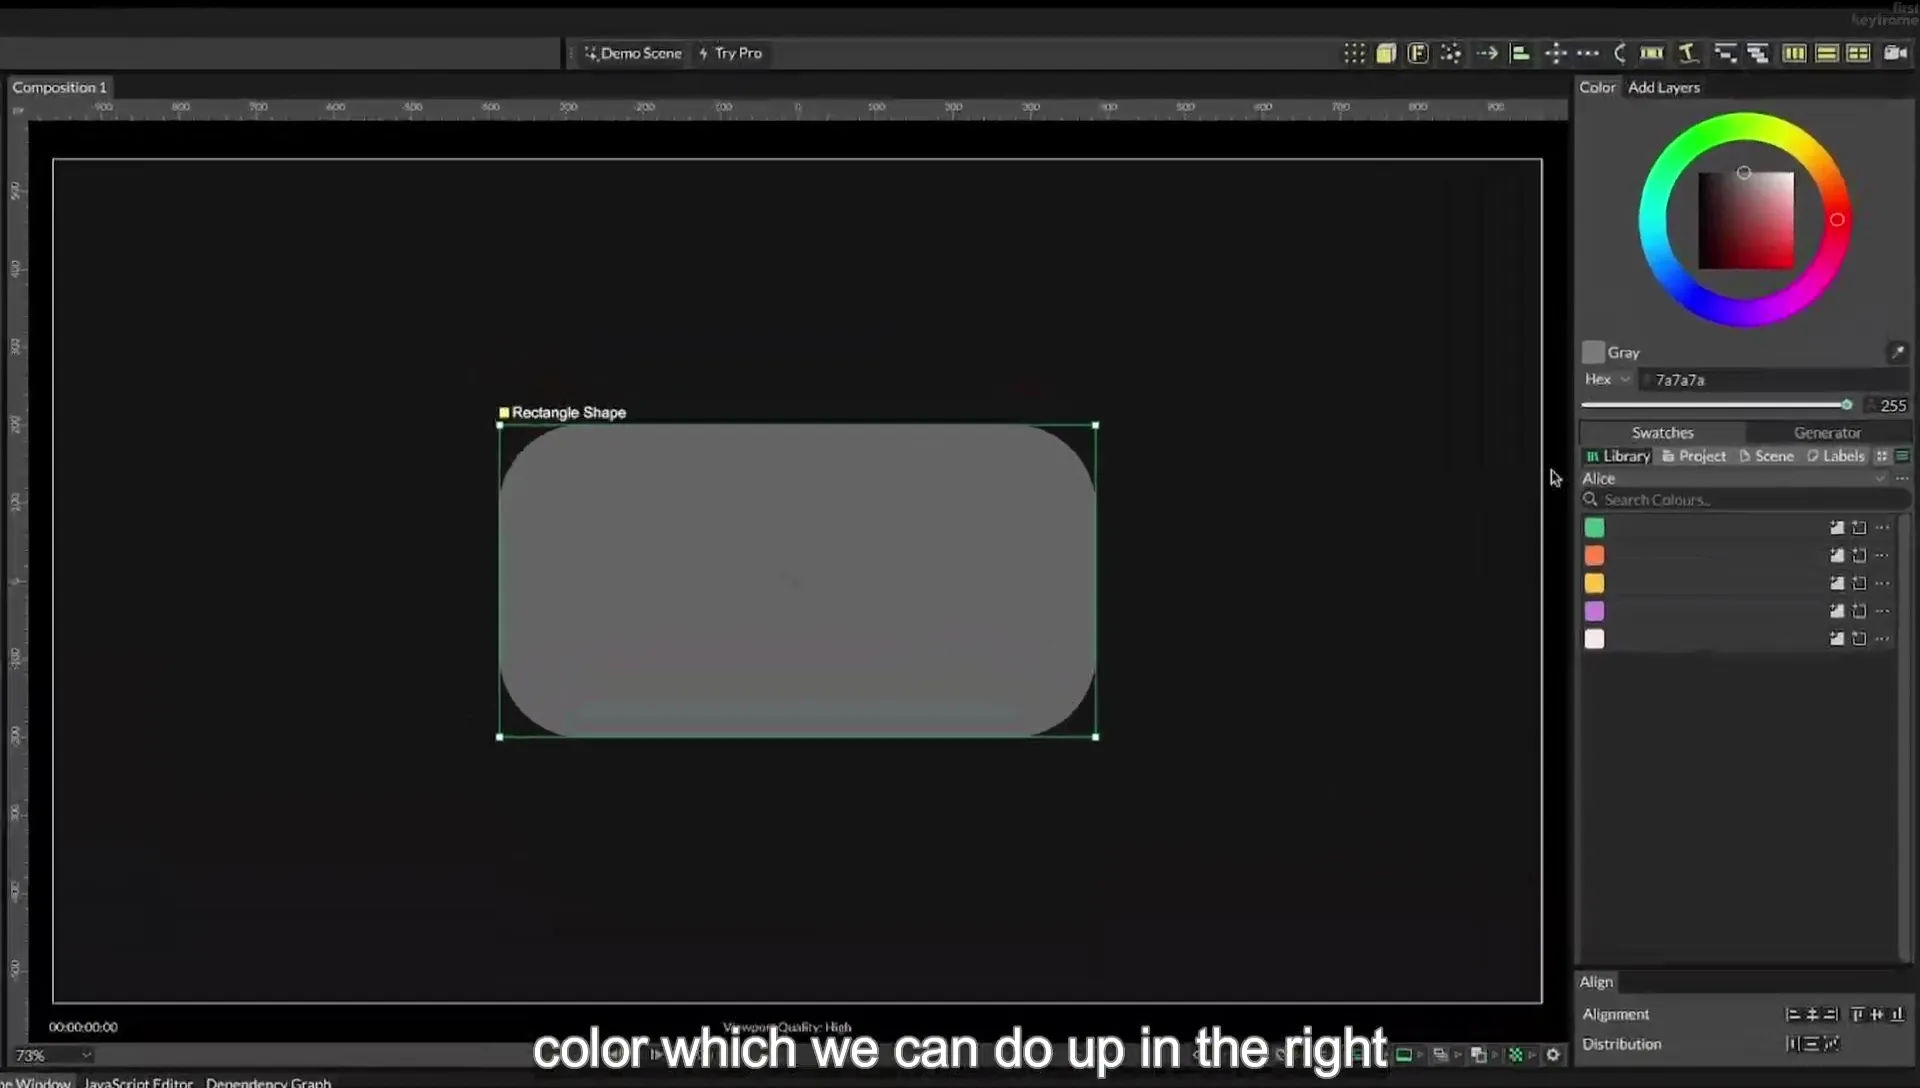The height and width of the screenshot is (1088, 1920).
Task: Click the dotted grid icon in the top toolbar
Action: (1354, 53)
